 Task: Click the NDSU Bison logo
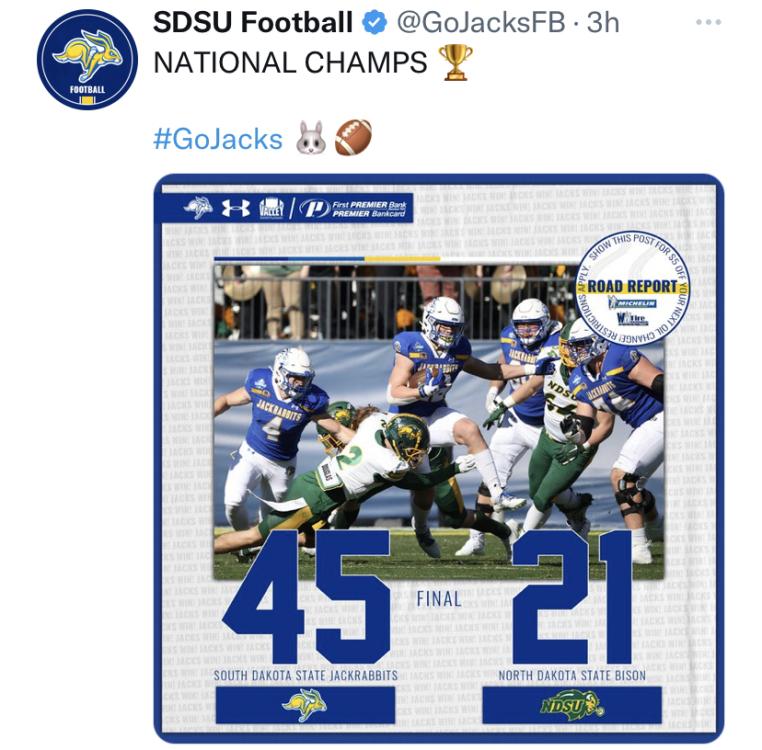572,705
